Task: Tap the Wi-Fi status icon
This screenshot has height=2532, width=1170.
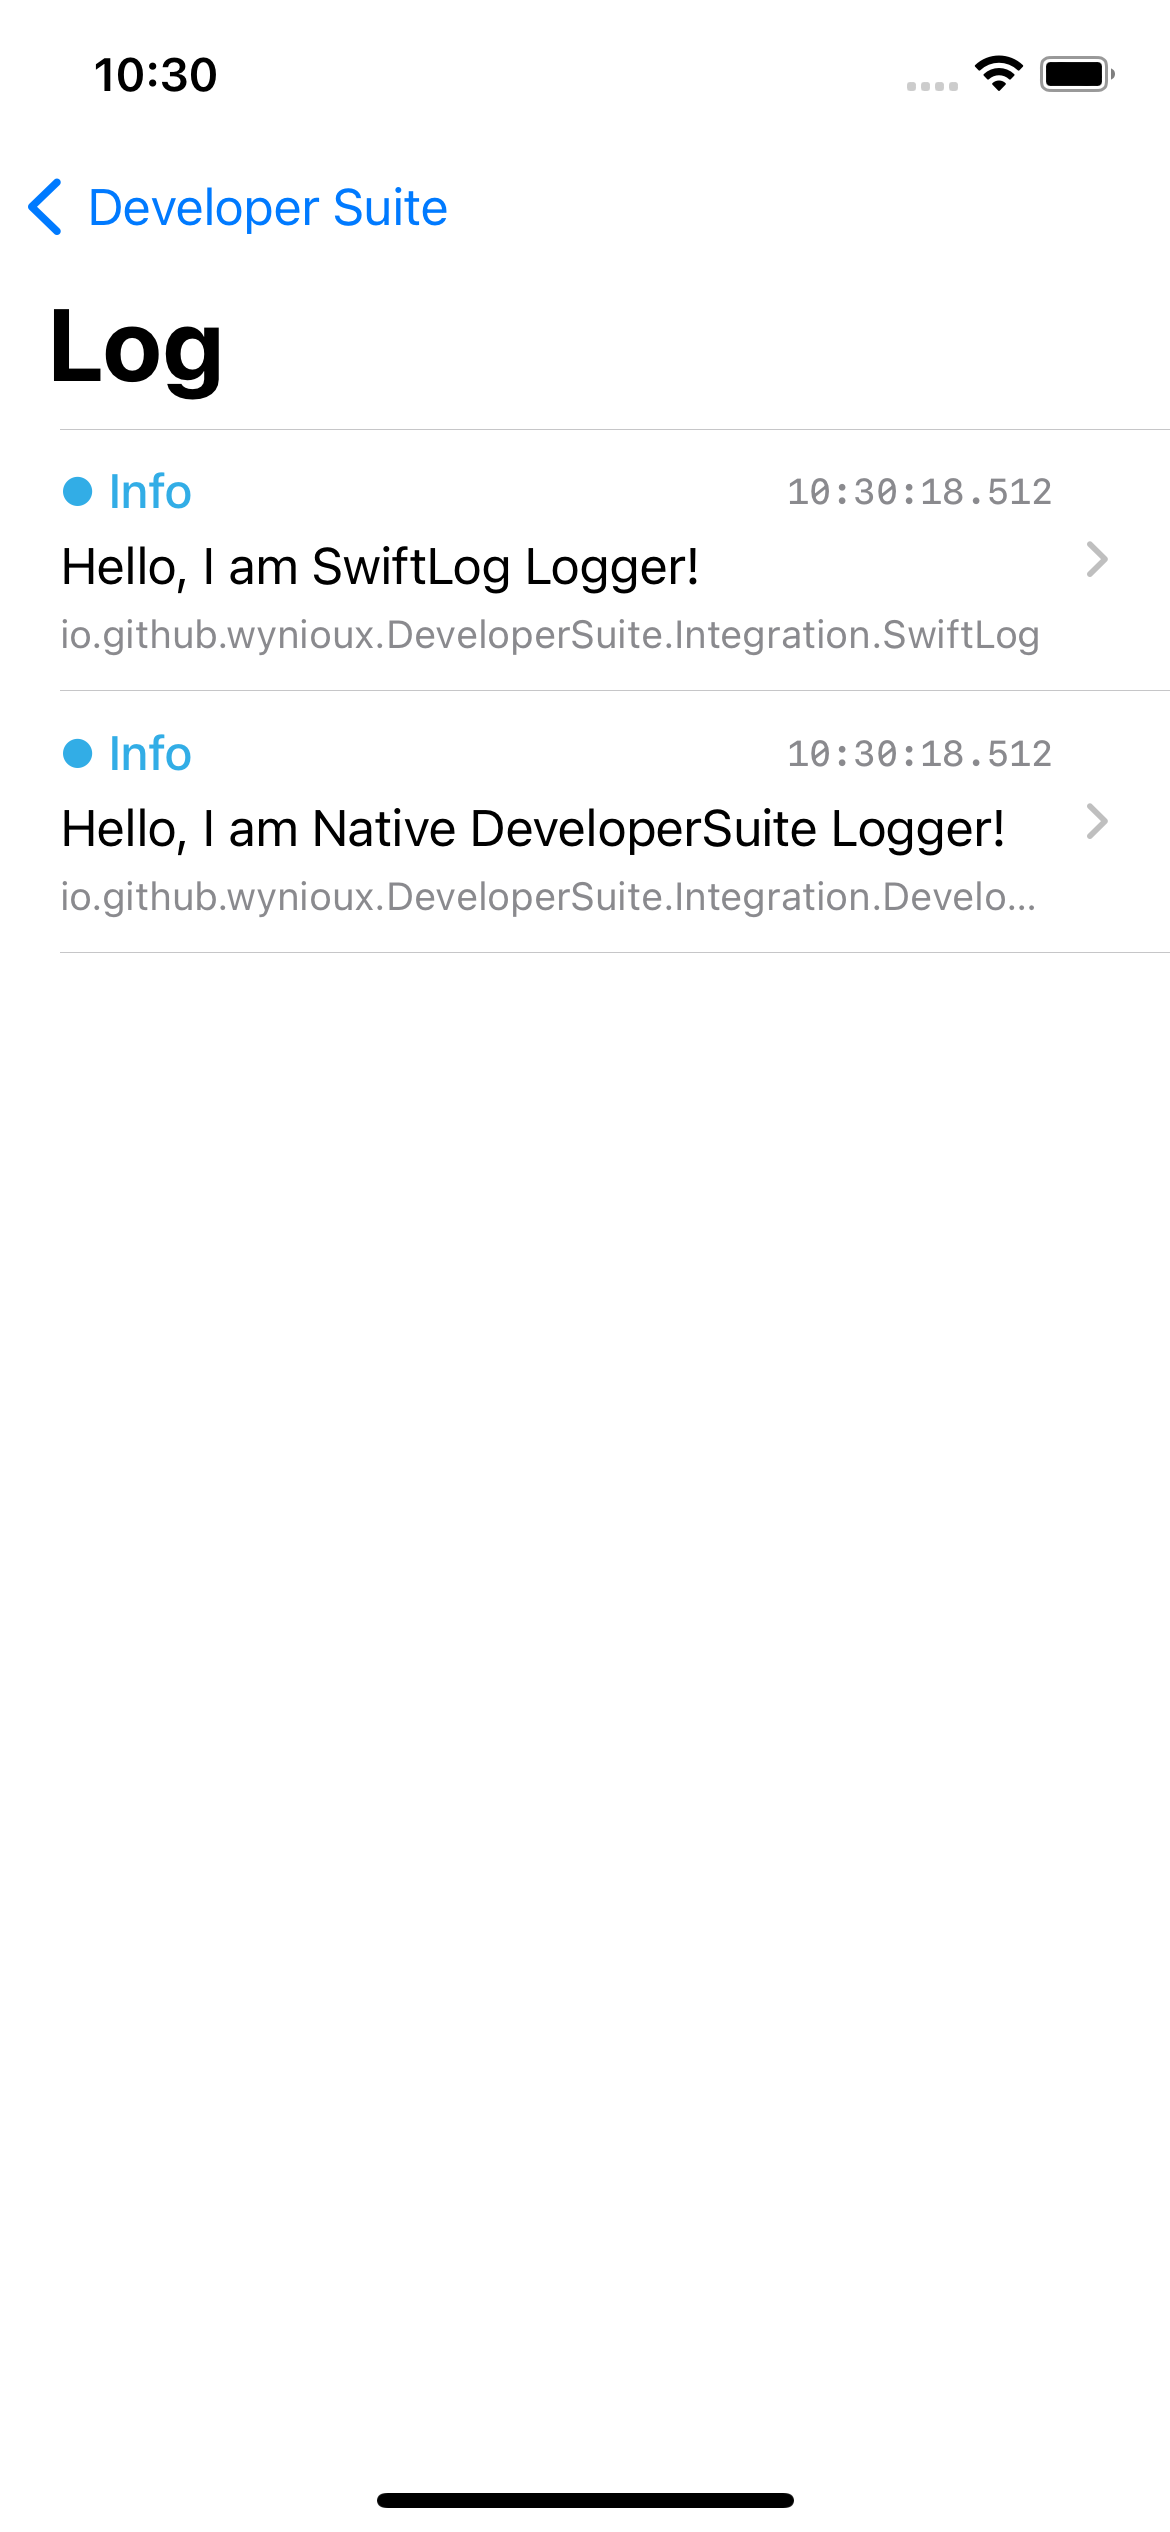Action: pyautogui.click(x=999, y=74)
